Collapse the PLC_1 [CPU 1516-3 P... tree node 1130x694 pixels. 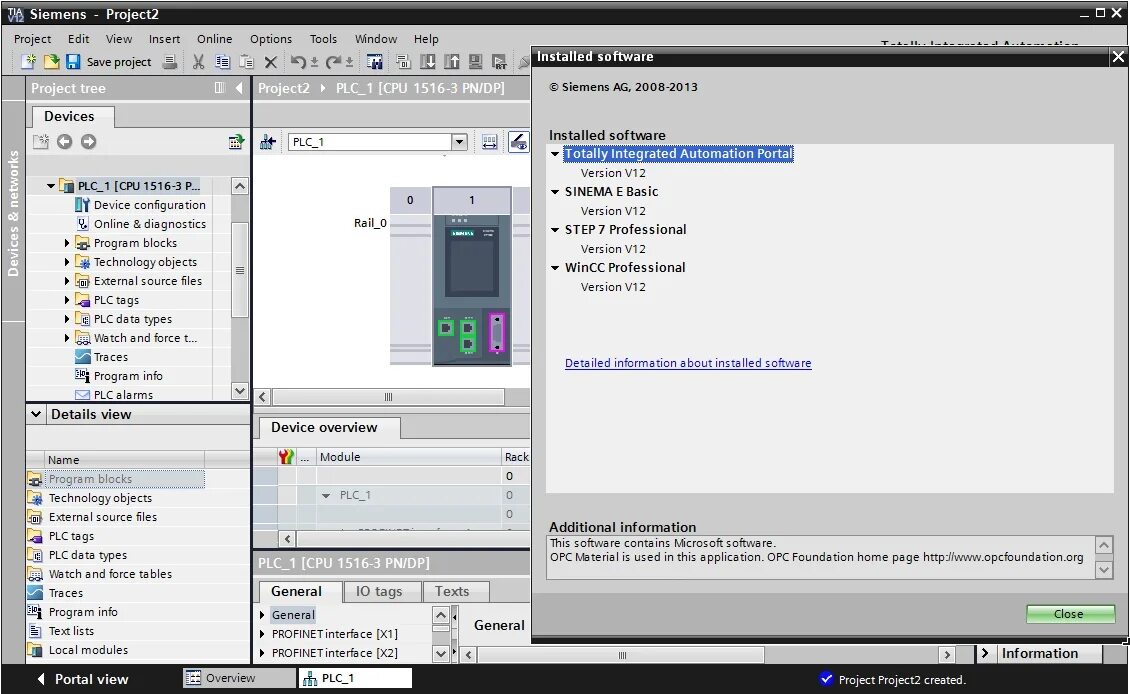click(x=50, y=186)
